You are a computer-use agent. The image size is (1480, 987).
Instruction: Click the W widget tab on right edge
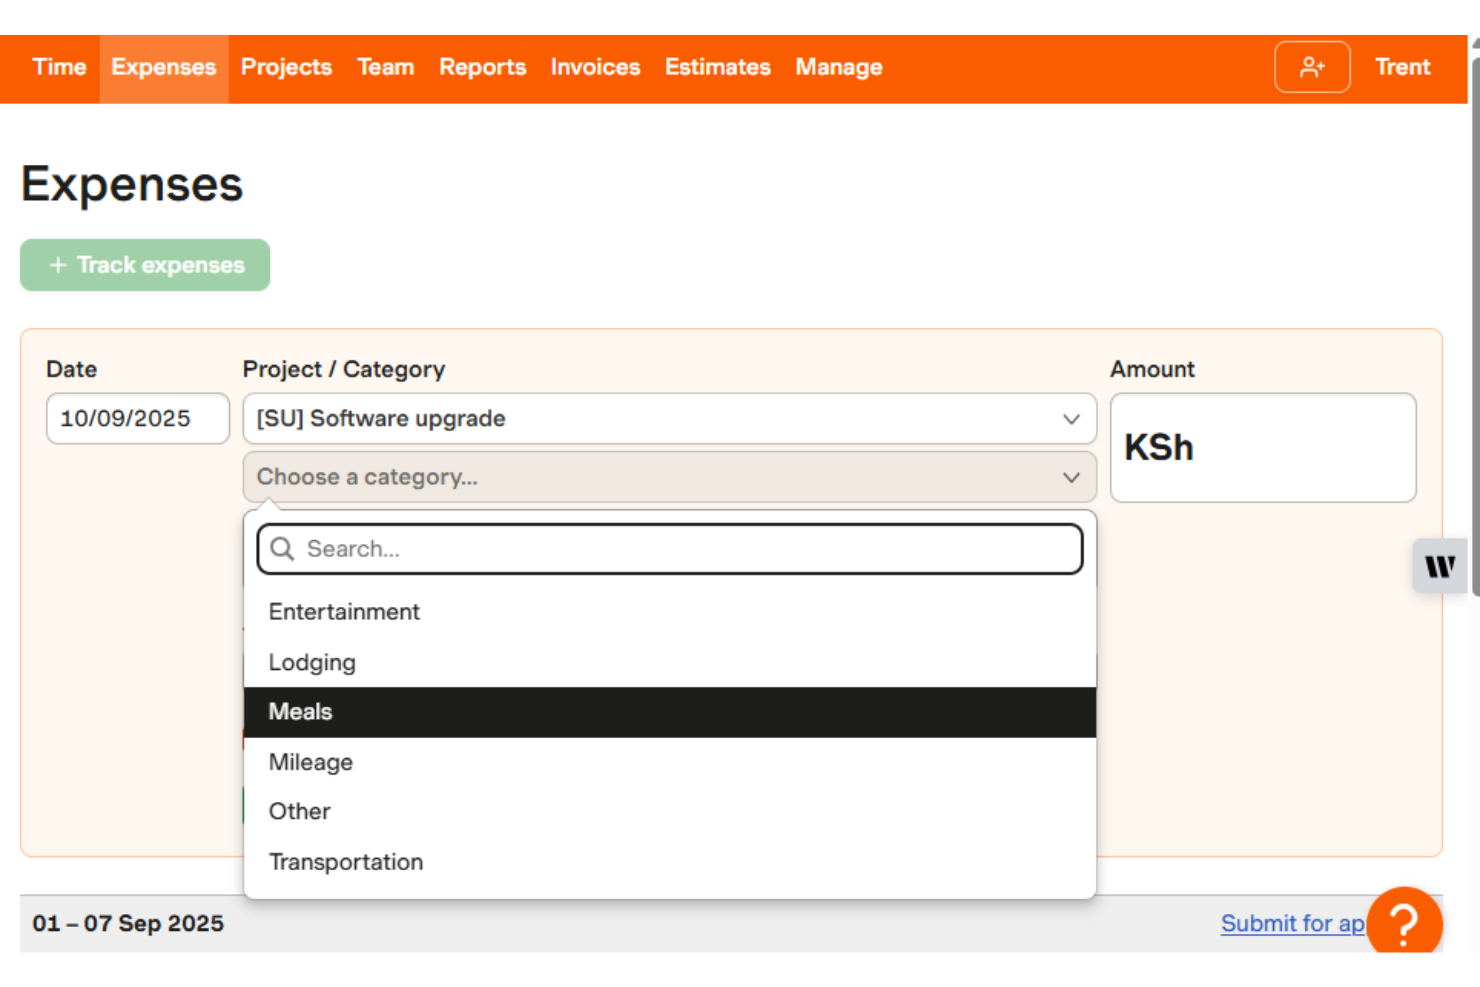[1440, 566]
